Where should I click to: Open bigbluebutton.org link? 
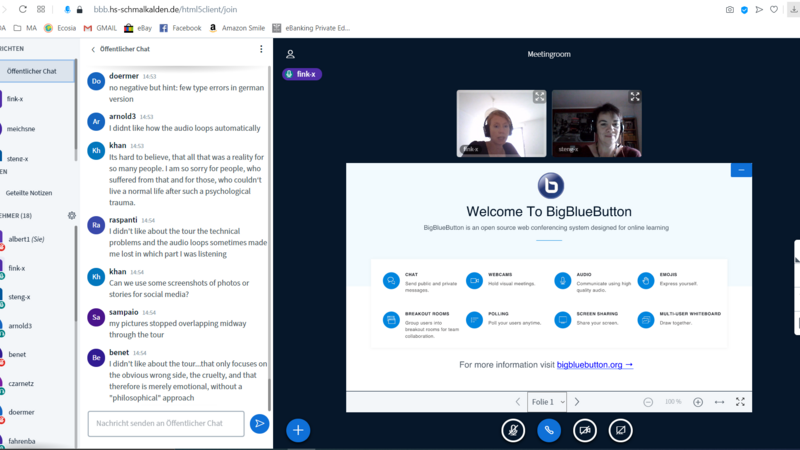pyautogui.click(x=595, y=365)
